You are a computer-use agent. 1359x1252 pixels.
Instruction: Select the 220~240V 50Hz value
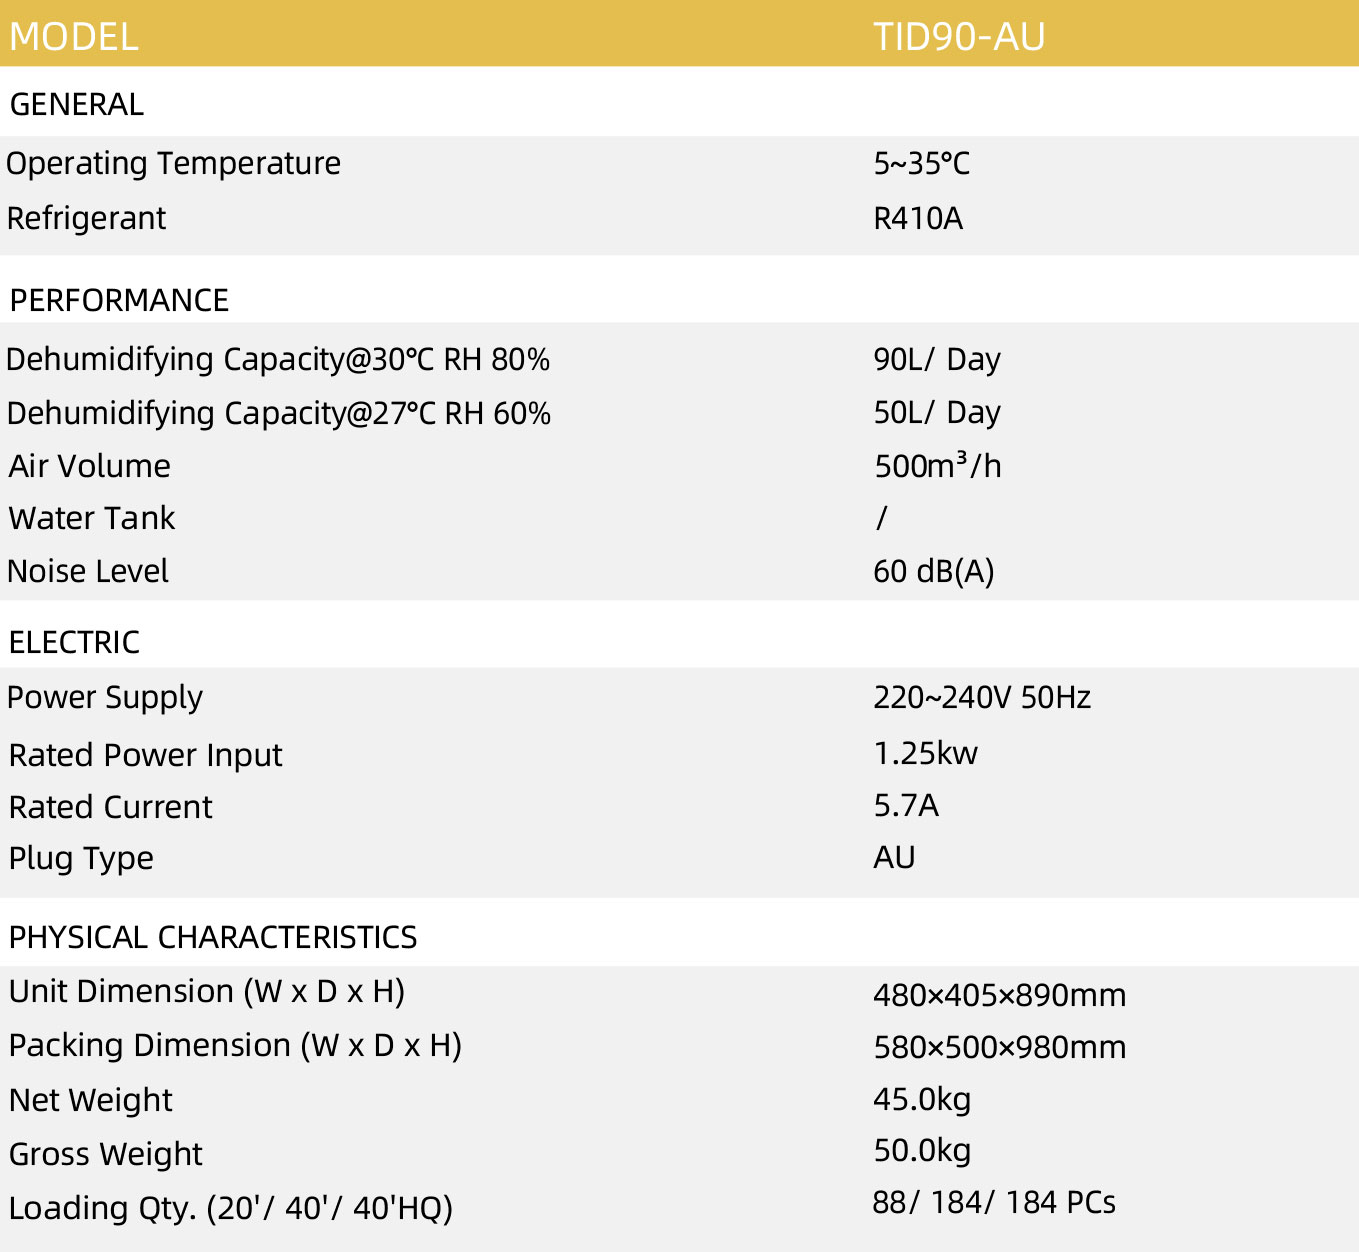tap(982, 697)
